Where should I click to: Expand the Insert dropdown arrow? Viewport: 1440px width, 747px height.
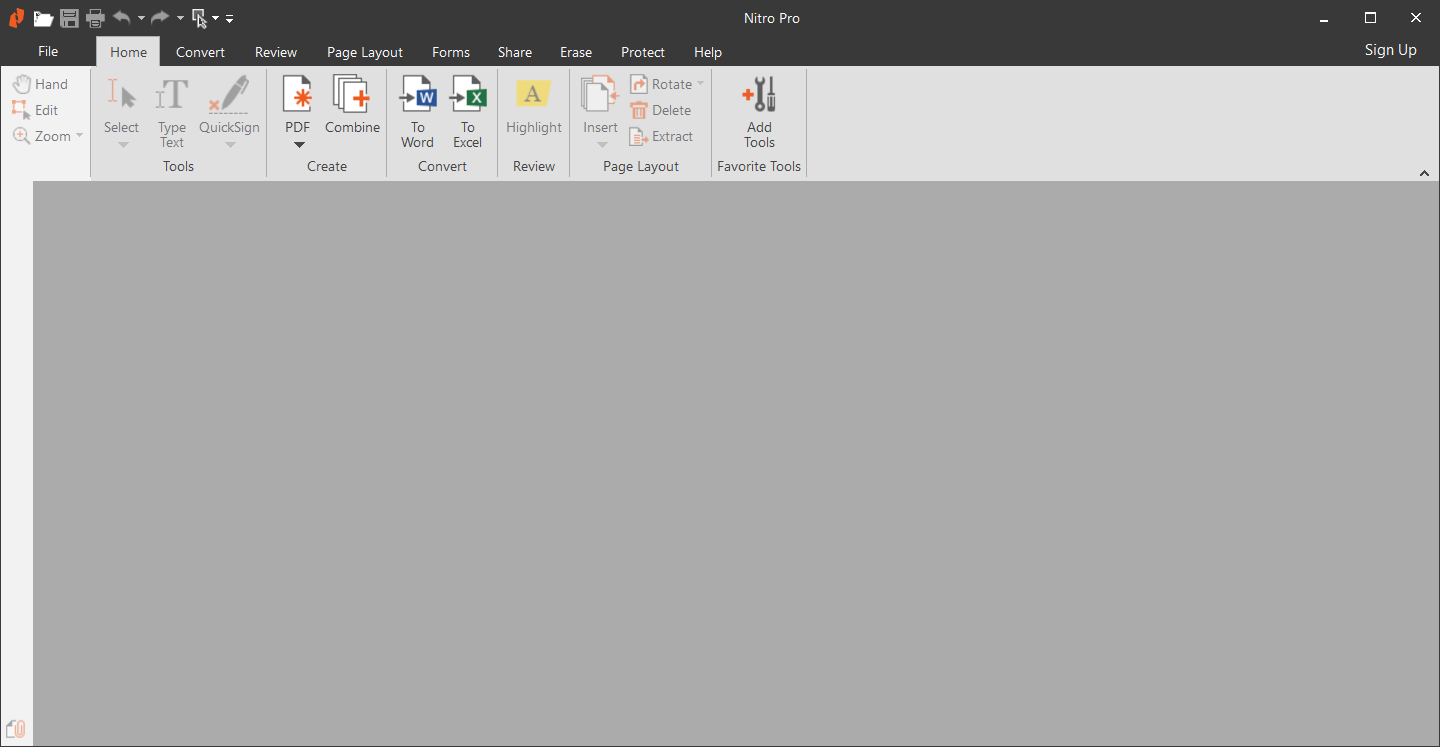point(601,145)
